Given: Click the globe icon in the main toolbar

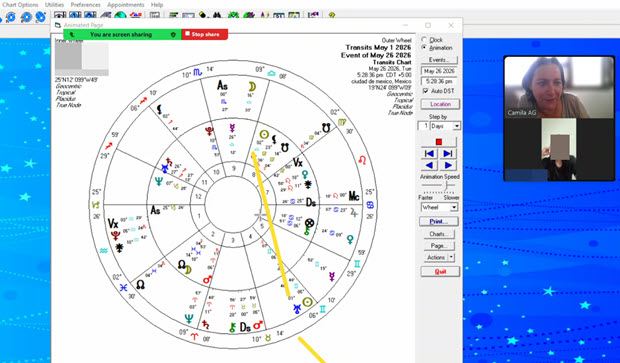Looking at the screenshot, I should coord(120,15).
